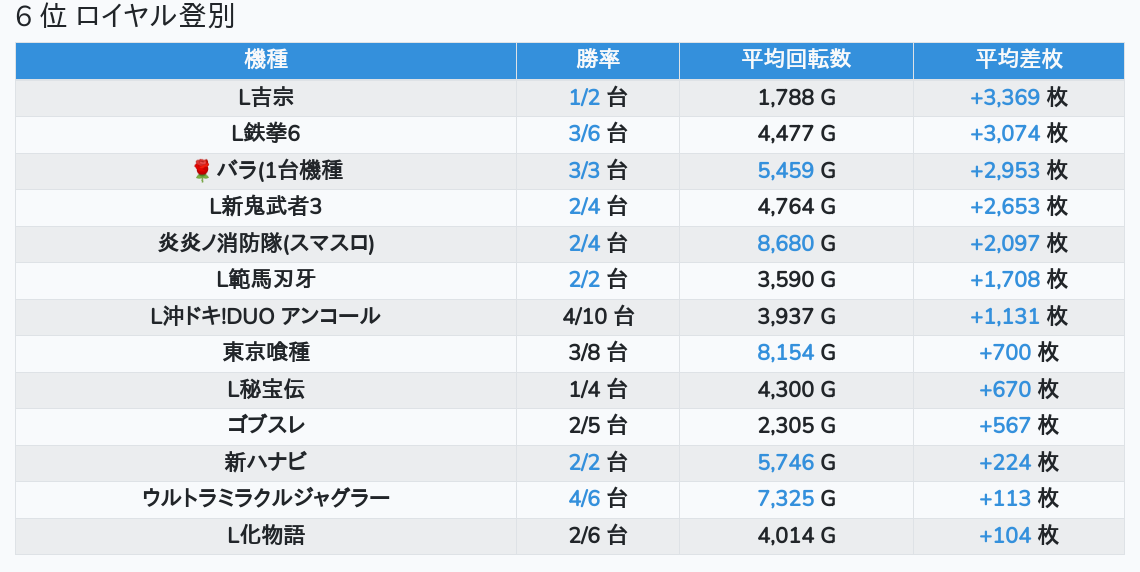Click the +3,369 average difference value
This screenshot has width=1140, height=572.
1005,98
